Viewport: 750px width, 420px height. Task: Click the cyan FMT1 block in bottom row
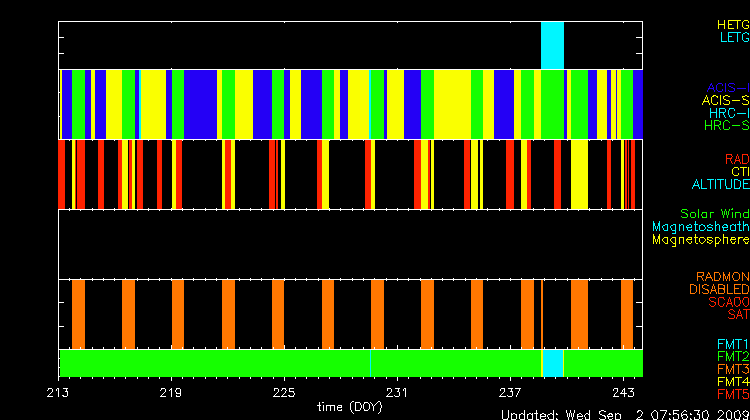(553, 362)
